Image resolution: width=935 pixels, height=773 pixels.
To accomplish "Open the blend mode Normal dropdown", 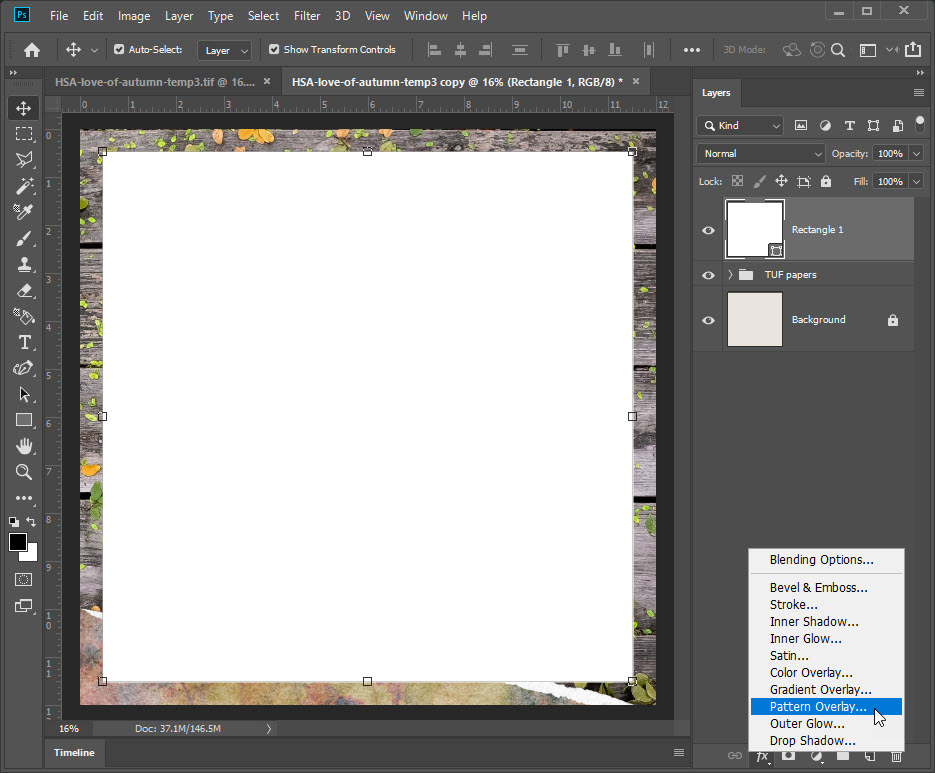I will point(760,154).
